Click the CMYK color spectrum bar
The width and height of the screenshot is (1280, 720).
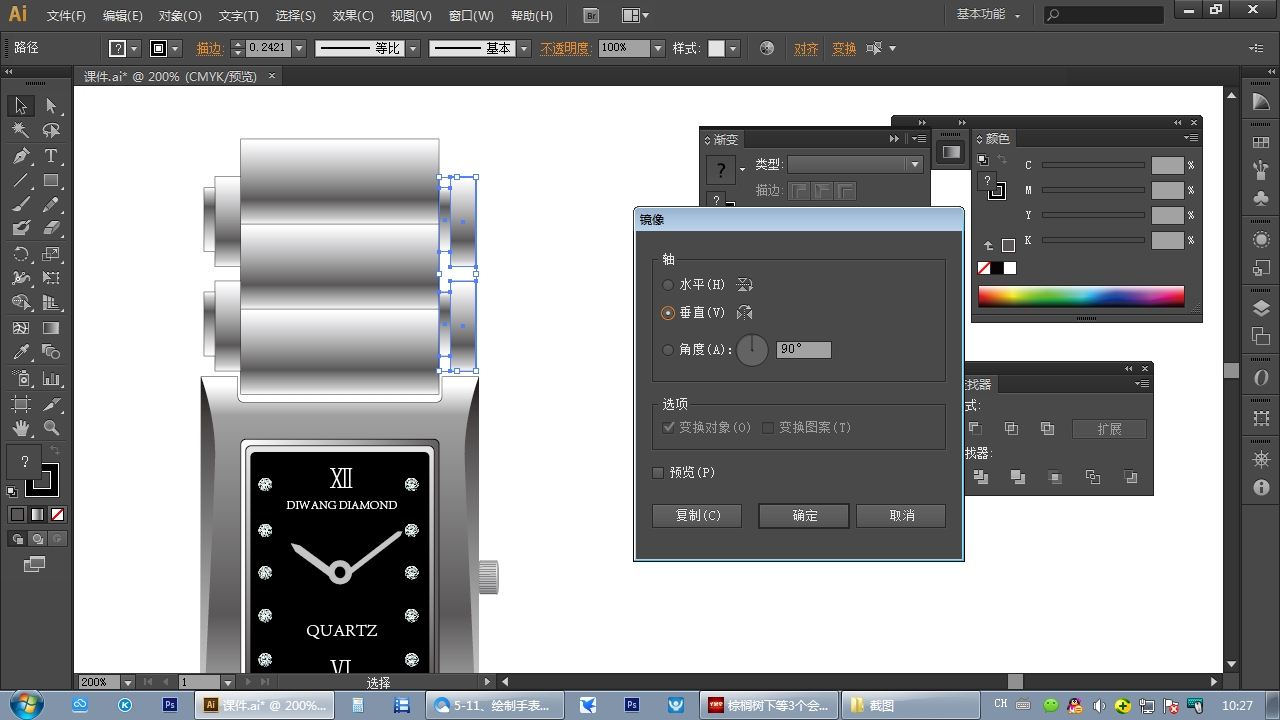(1081, 296)
